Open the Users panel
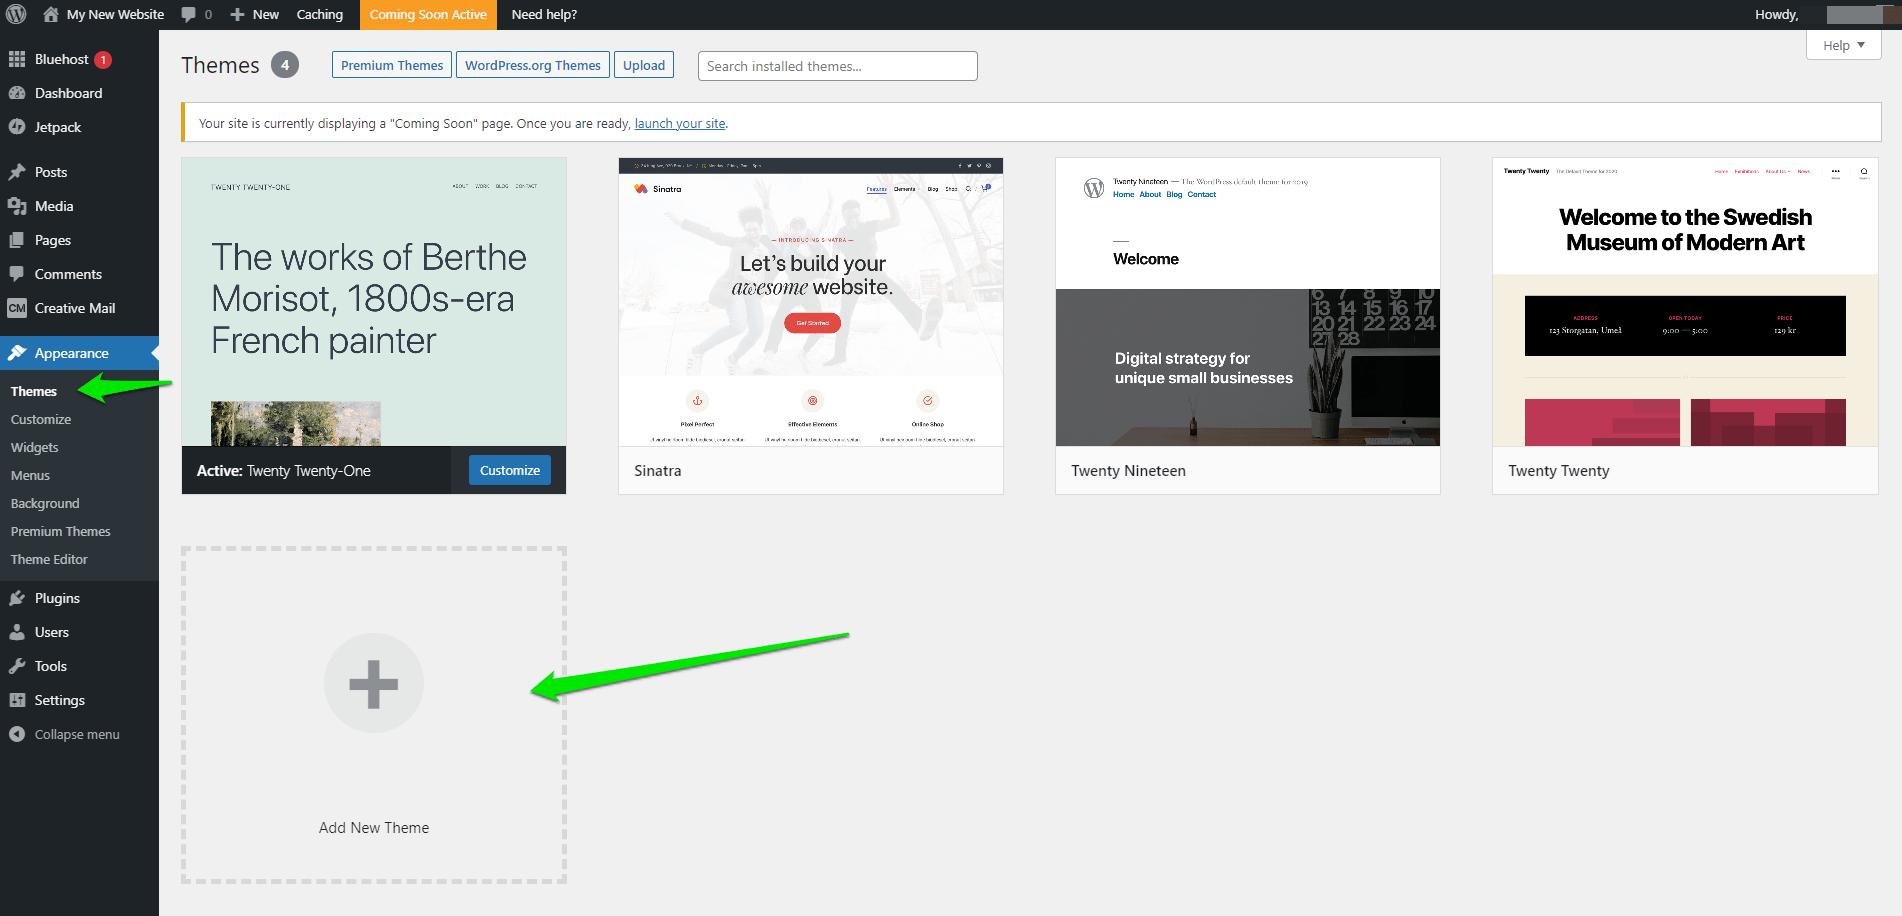This screenshot has width=1902, height=916. (51, 632)
